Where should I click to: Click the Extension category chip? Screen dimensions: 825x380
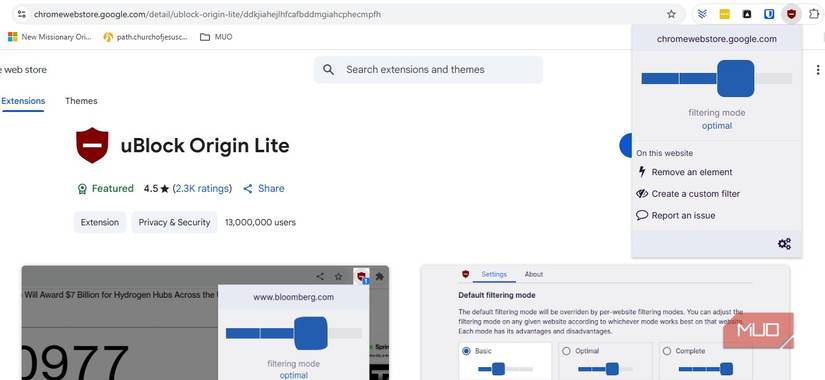pos(100,222)
